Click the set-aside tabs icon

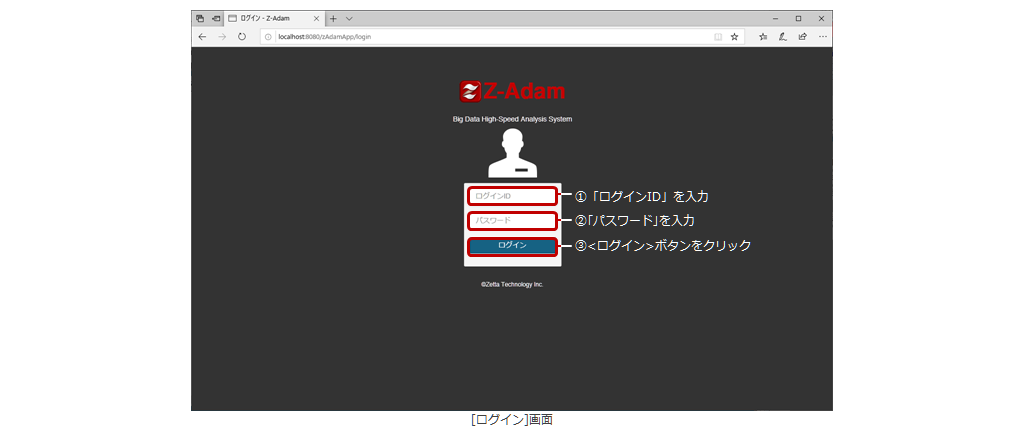pos(216,19)
